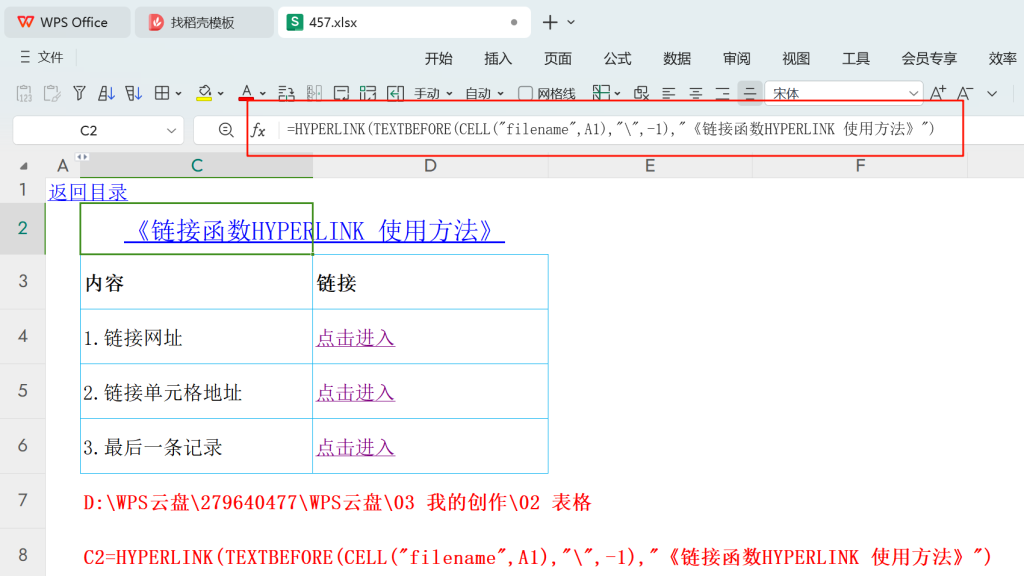
Task: Click 点击进入 link for 链接网址
Action: 355,338
